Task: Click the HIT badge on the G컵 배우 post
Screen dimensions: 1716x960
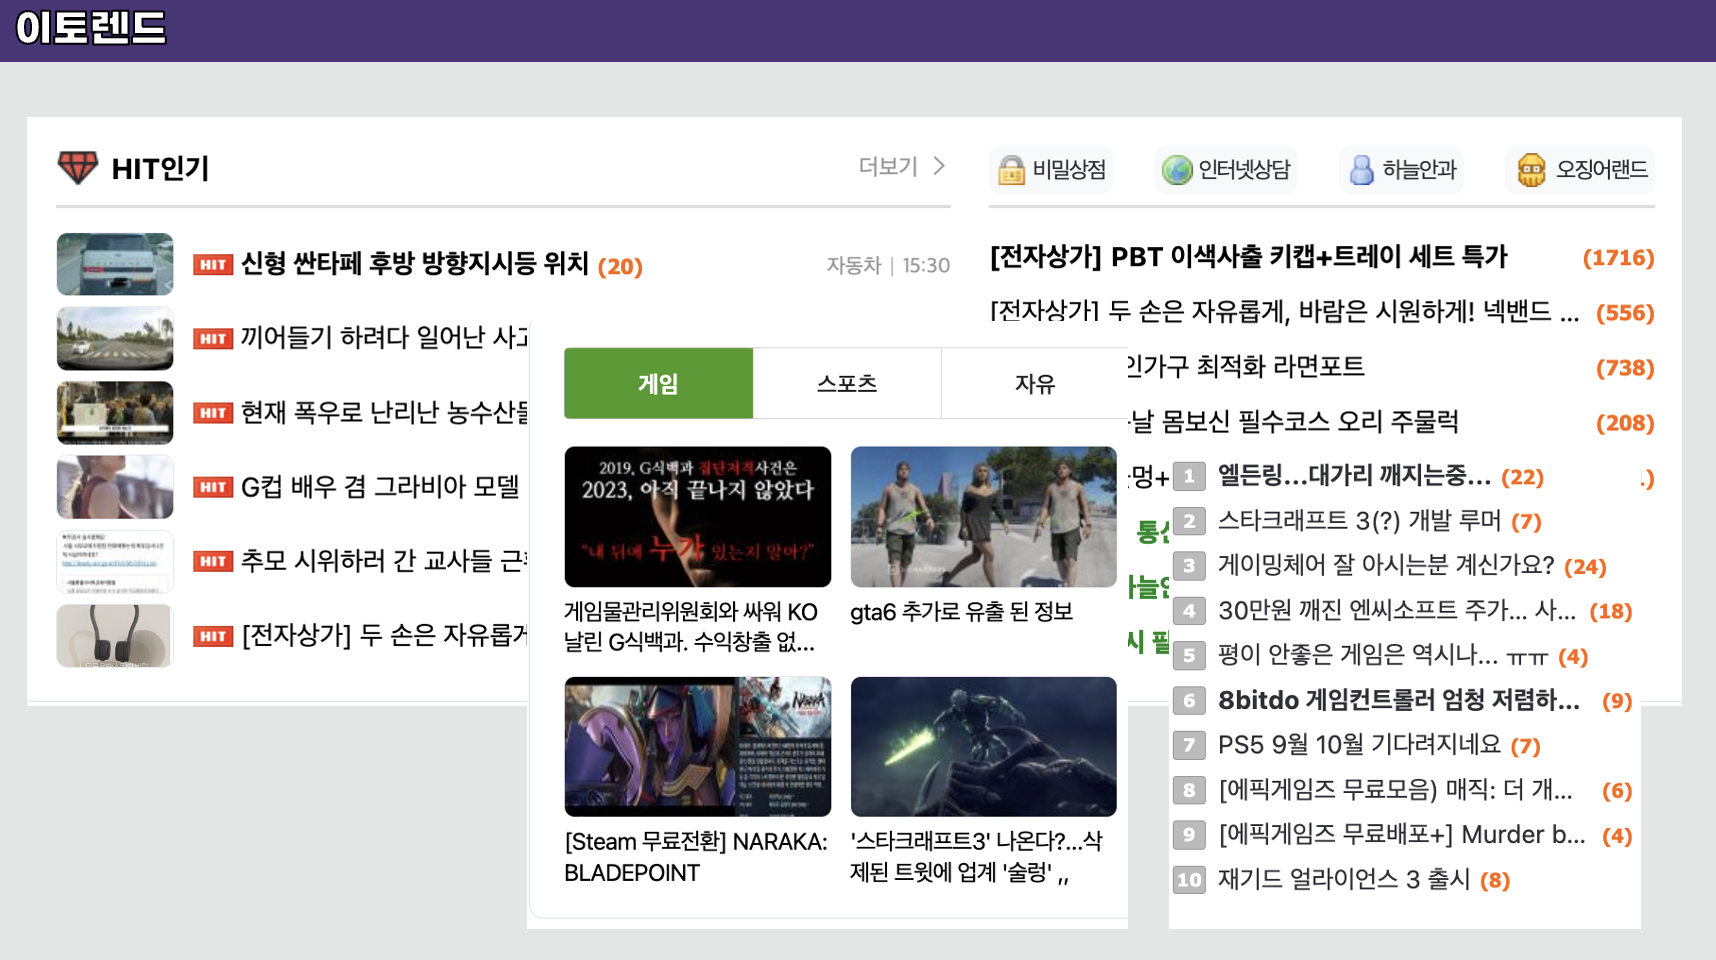Action: click(212, 486)
